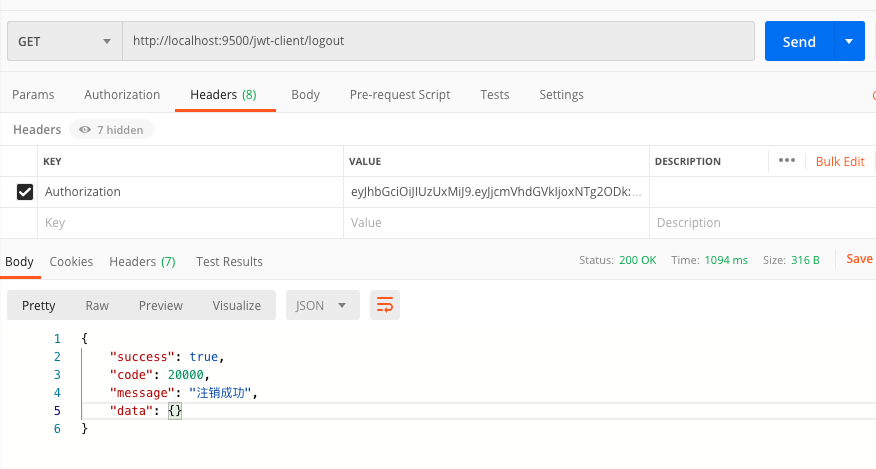This screenshot has width=876, height=469.
Task: Click the wrap lines icon in response toolbar
Action: coord(385,306)
